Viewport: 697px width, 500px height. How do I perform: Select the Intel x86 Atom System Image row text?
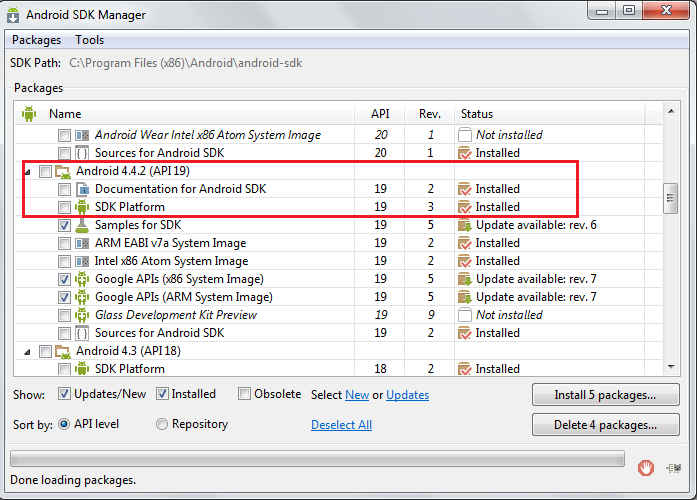(172, 261)
